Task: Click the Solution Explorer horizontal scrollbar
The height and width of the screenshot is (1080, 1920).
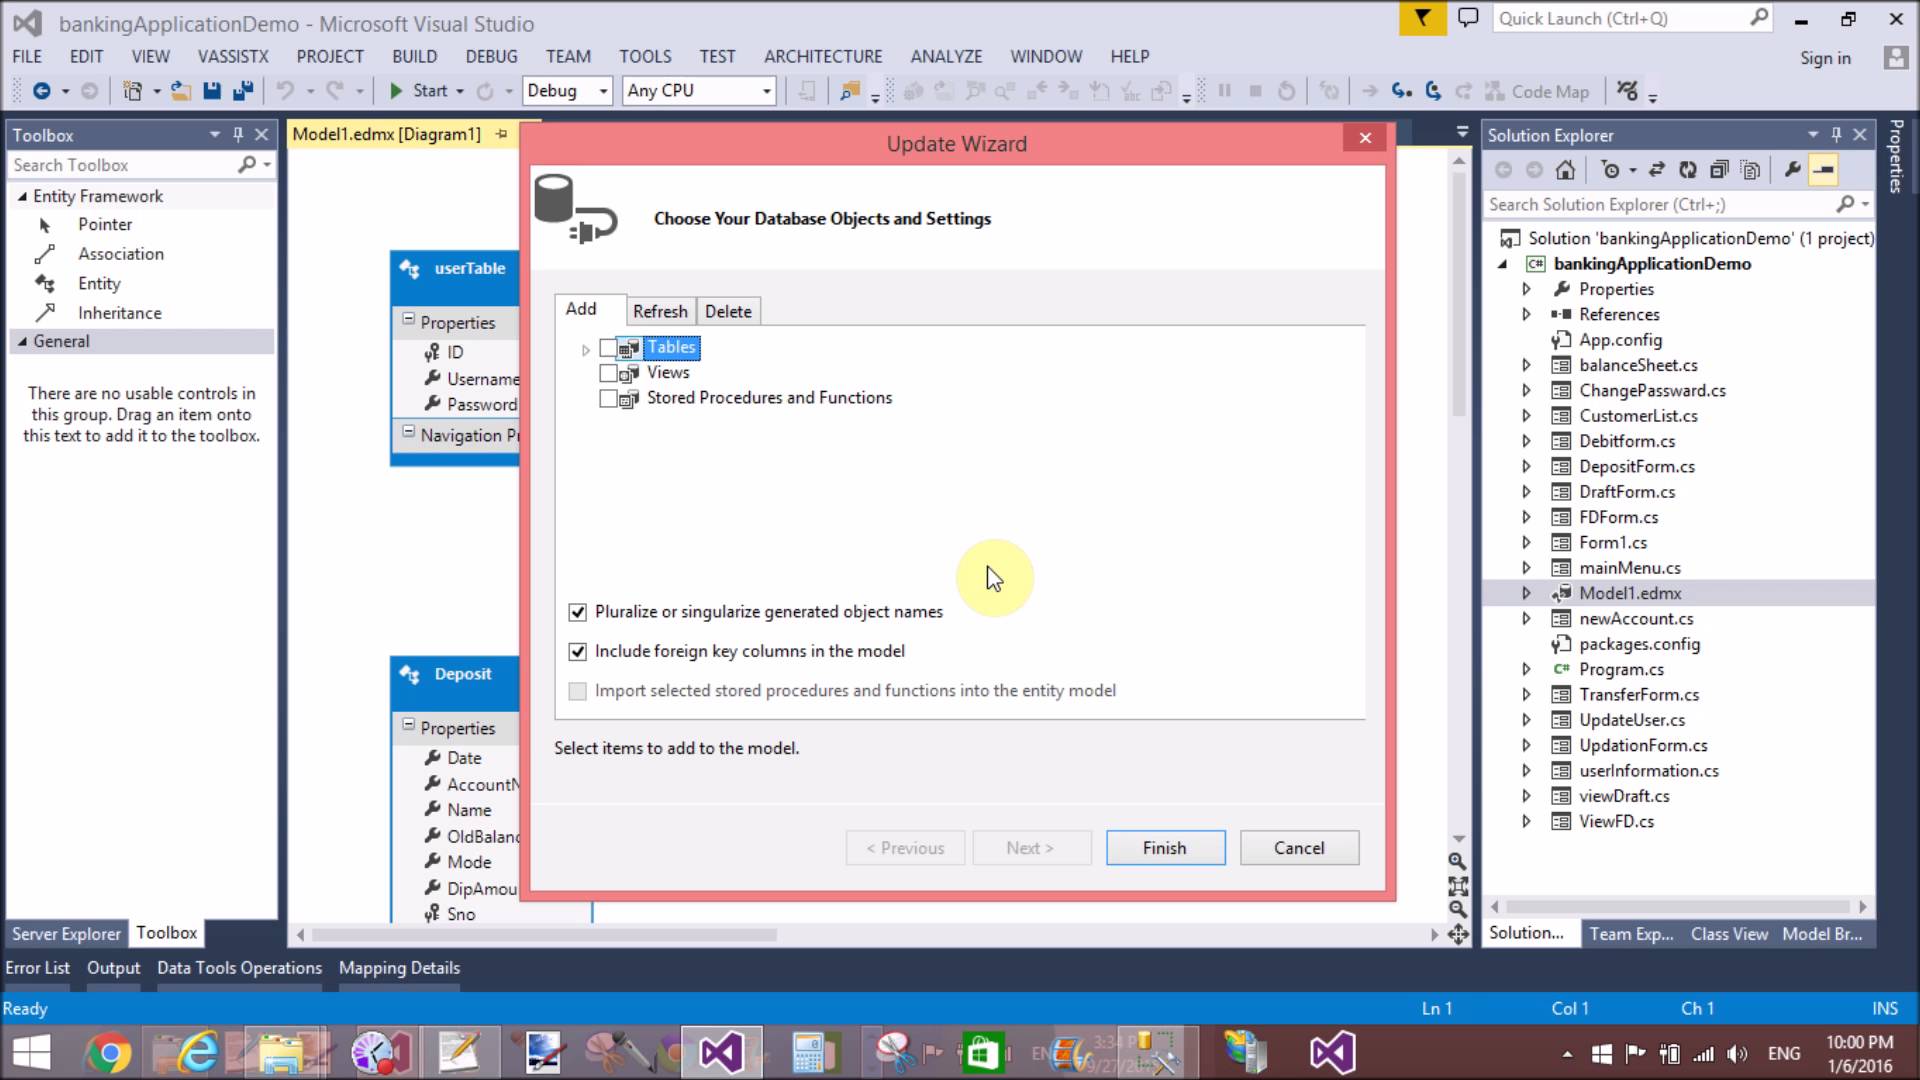Action: (1677, 907)
